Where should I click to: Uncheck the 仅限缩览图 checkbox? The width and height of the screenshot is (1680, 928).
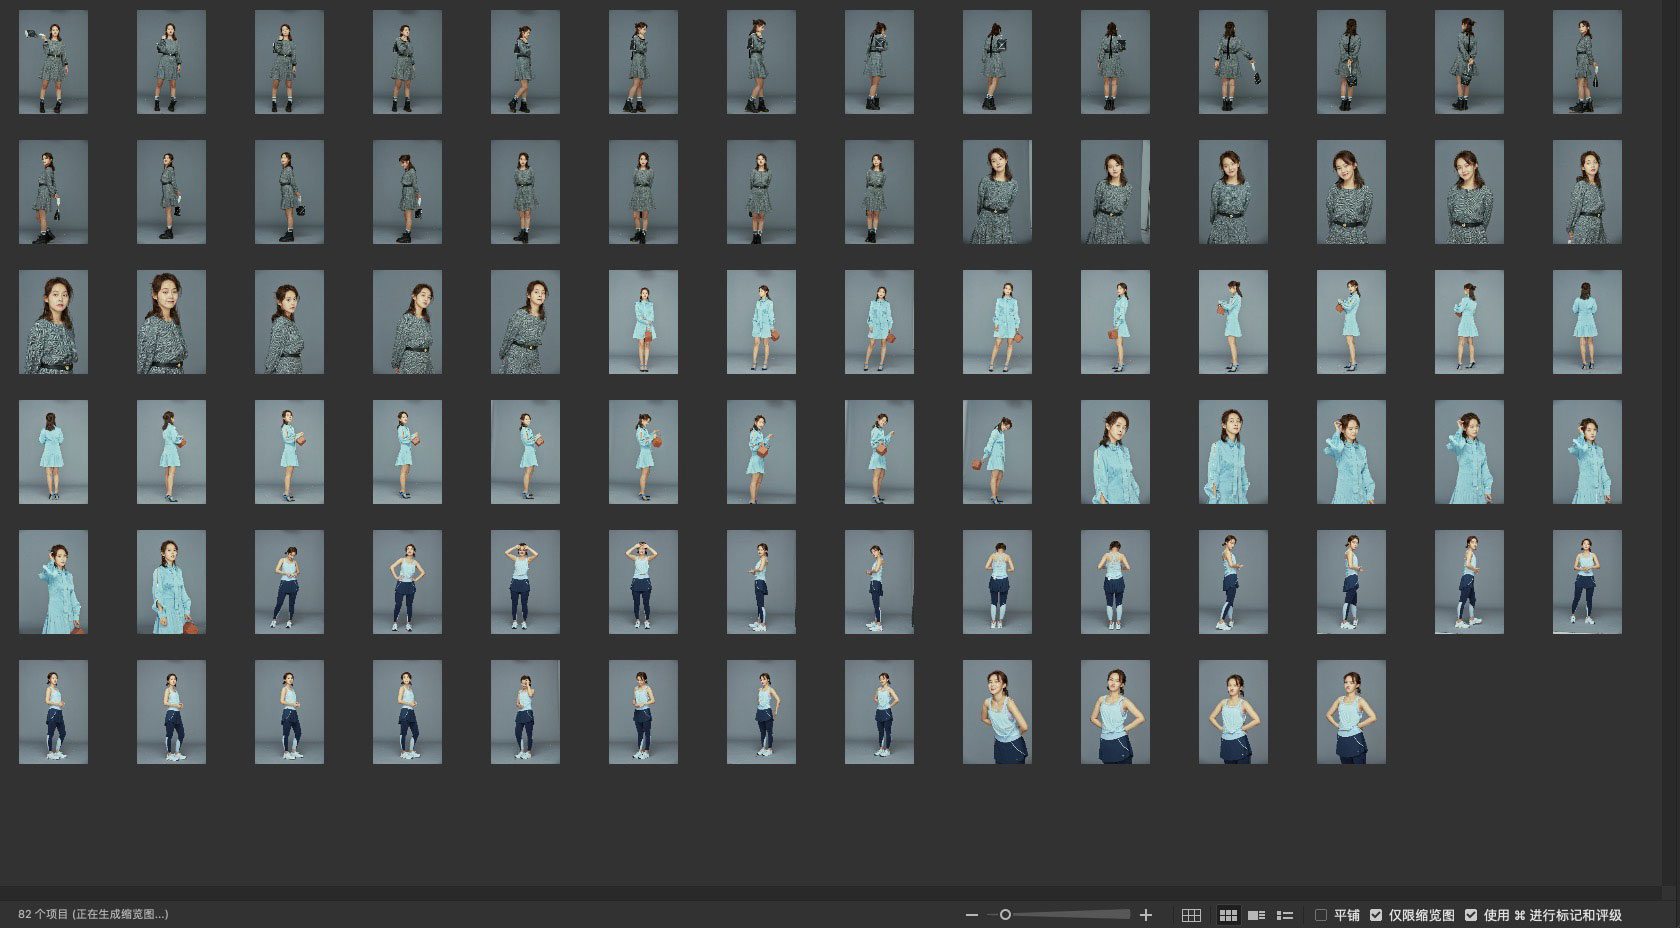(1376, 915)
